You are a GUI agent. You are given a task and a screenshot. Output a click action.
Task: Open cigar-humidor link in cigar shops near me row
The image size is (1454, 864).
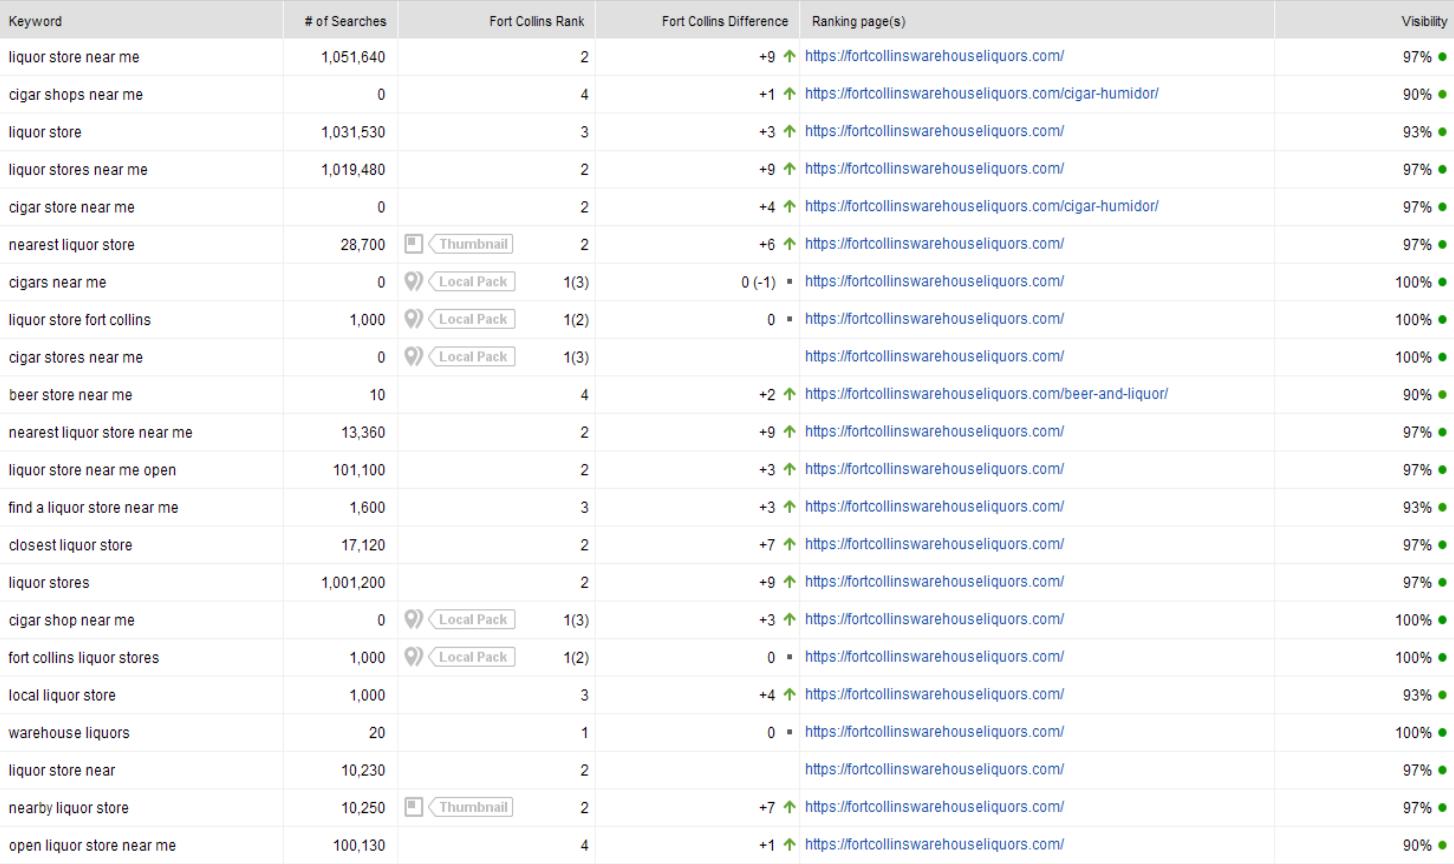[982, 94]
